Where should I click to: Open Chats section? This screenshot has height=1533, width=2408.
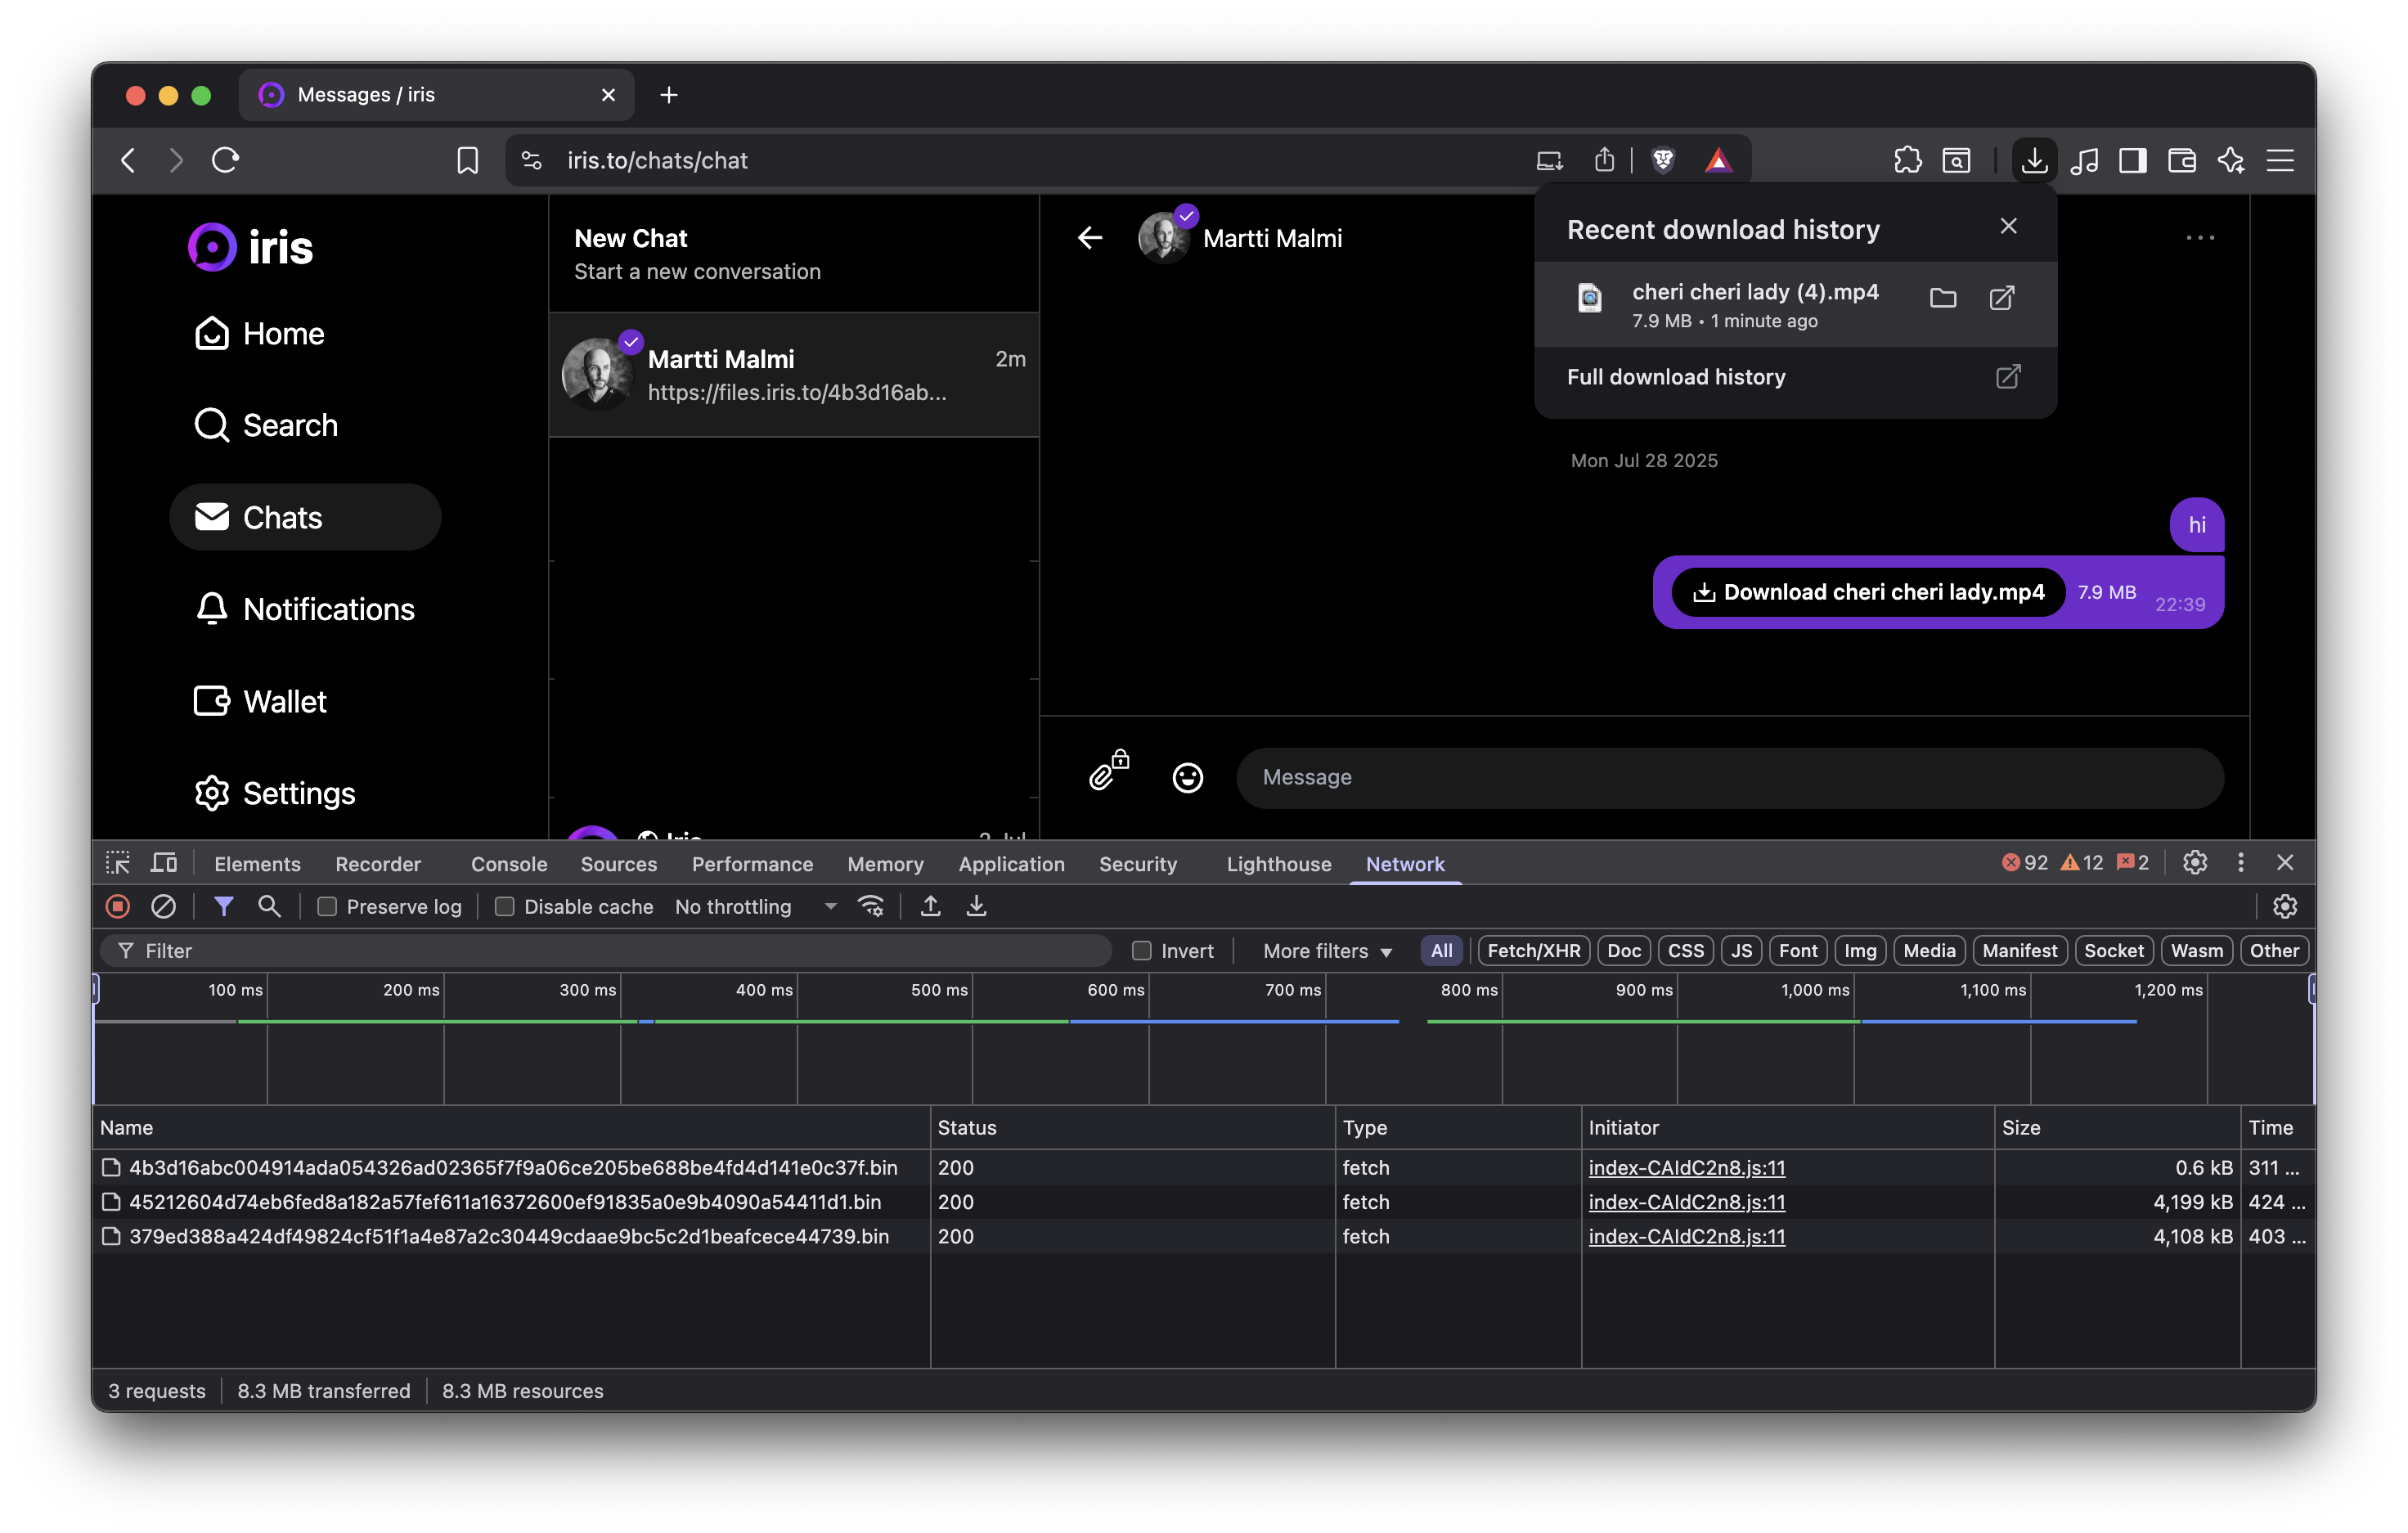click(305, 517)
